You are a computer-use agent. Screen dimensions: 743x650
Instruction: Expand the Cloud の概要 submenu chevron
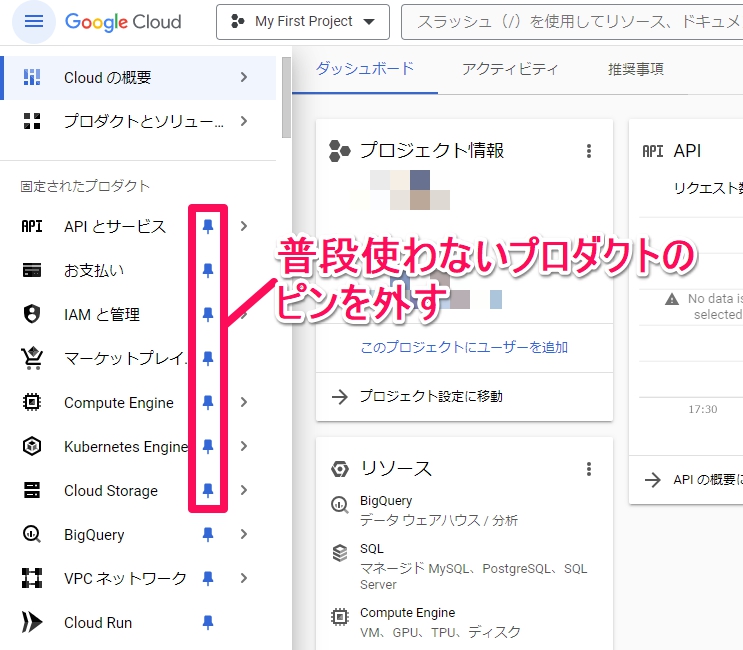tap(244, 77)
